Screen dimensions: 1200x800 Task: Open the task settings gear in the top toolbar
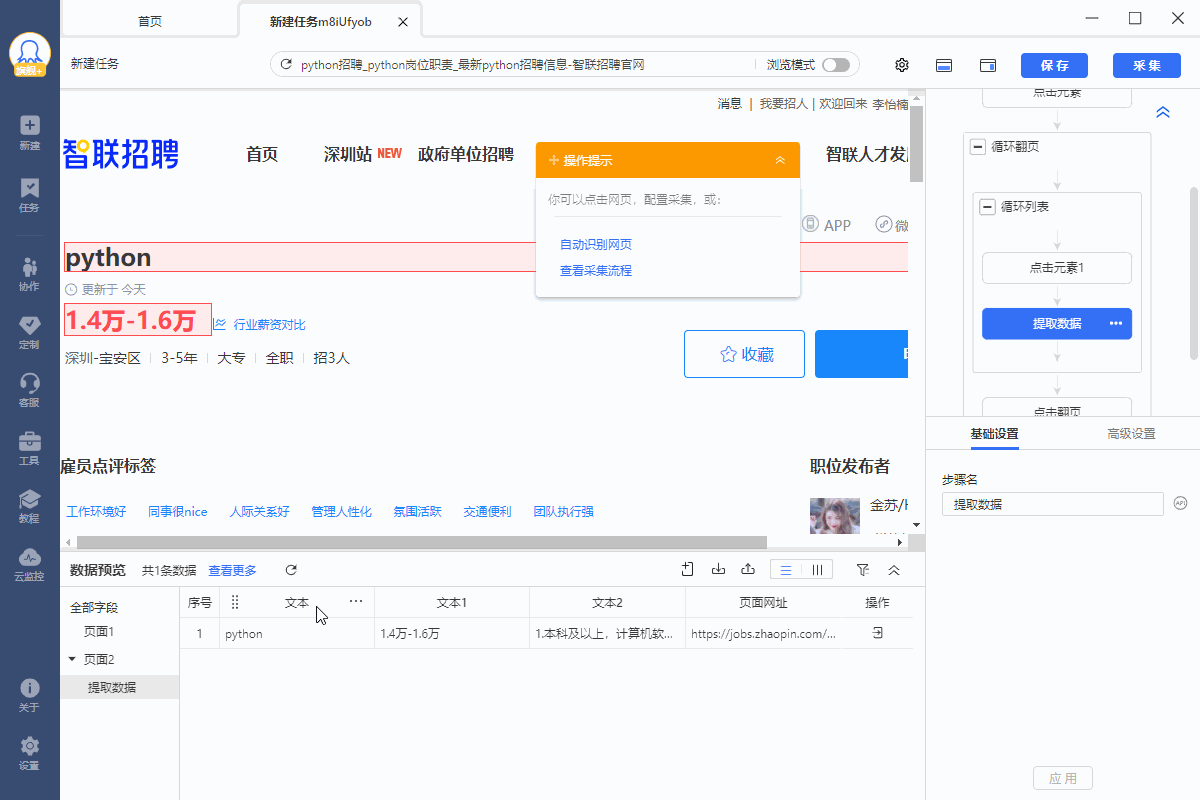[902, 65]
